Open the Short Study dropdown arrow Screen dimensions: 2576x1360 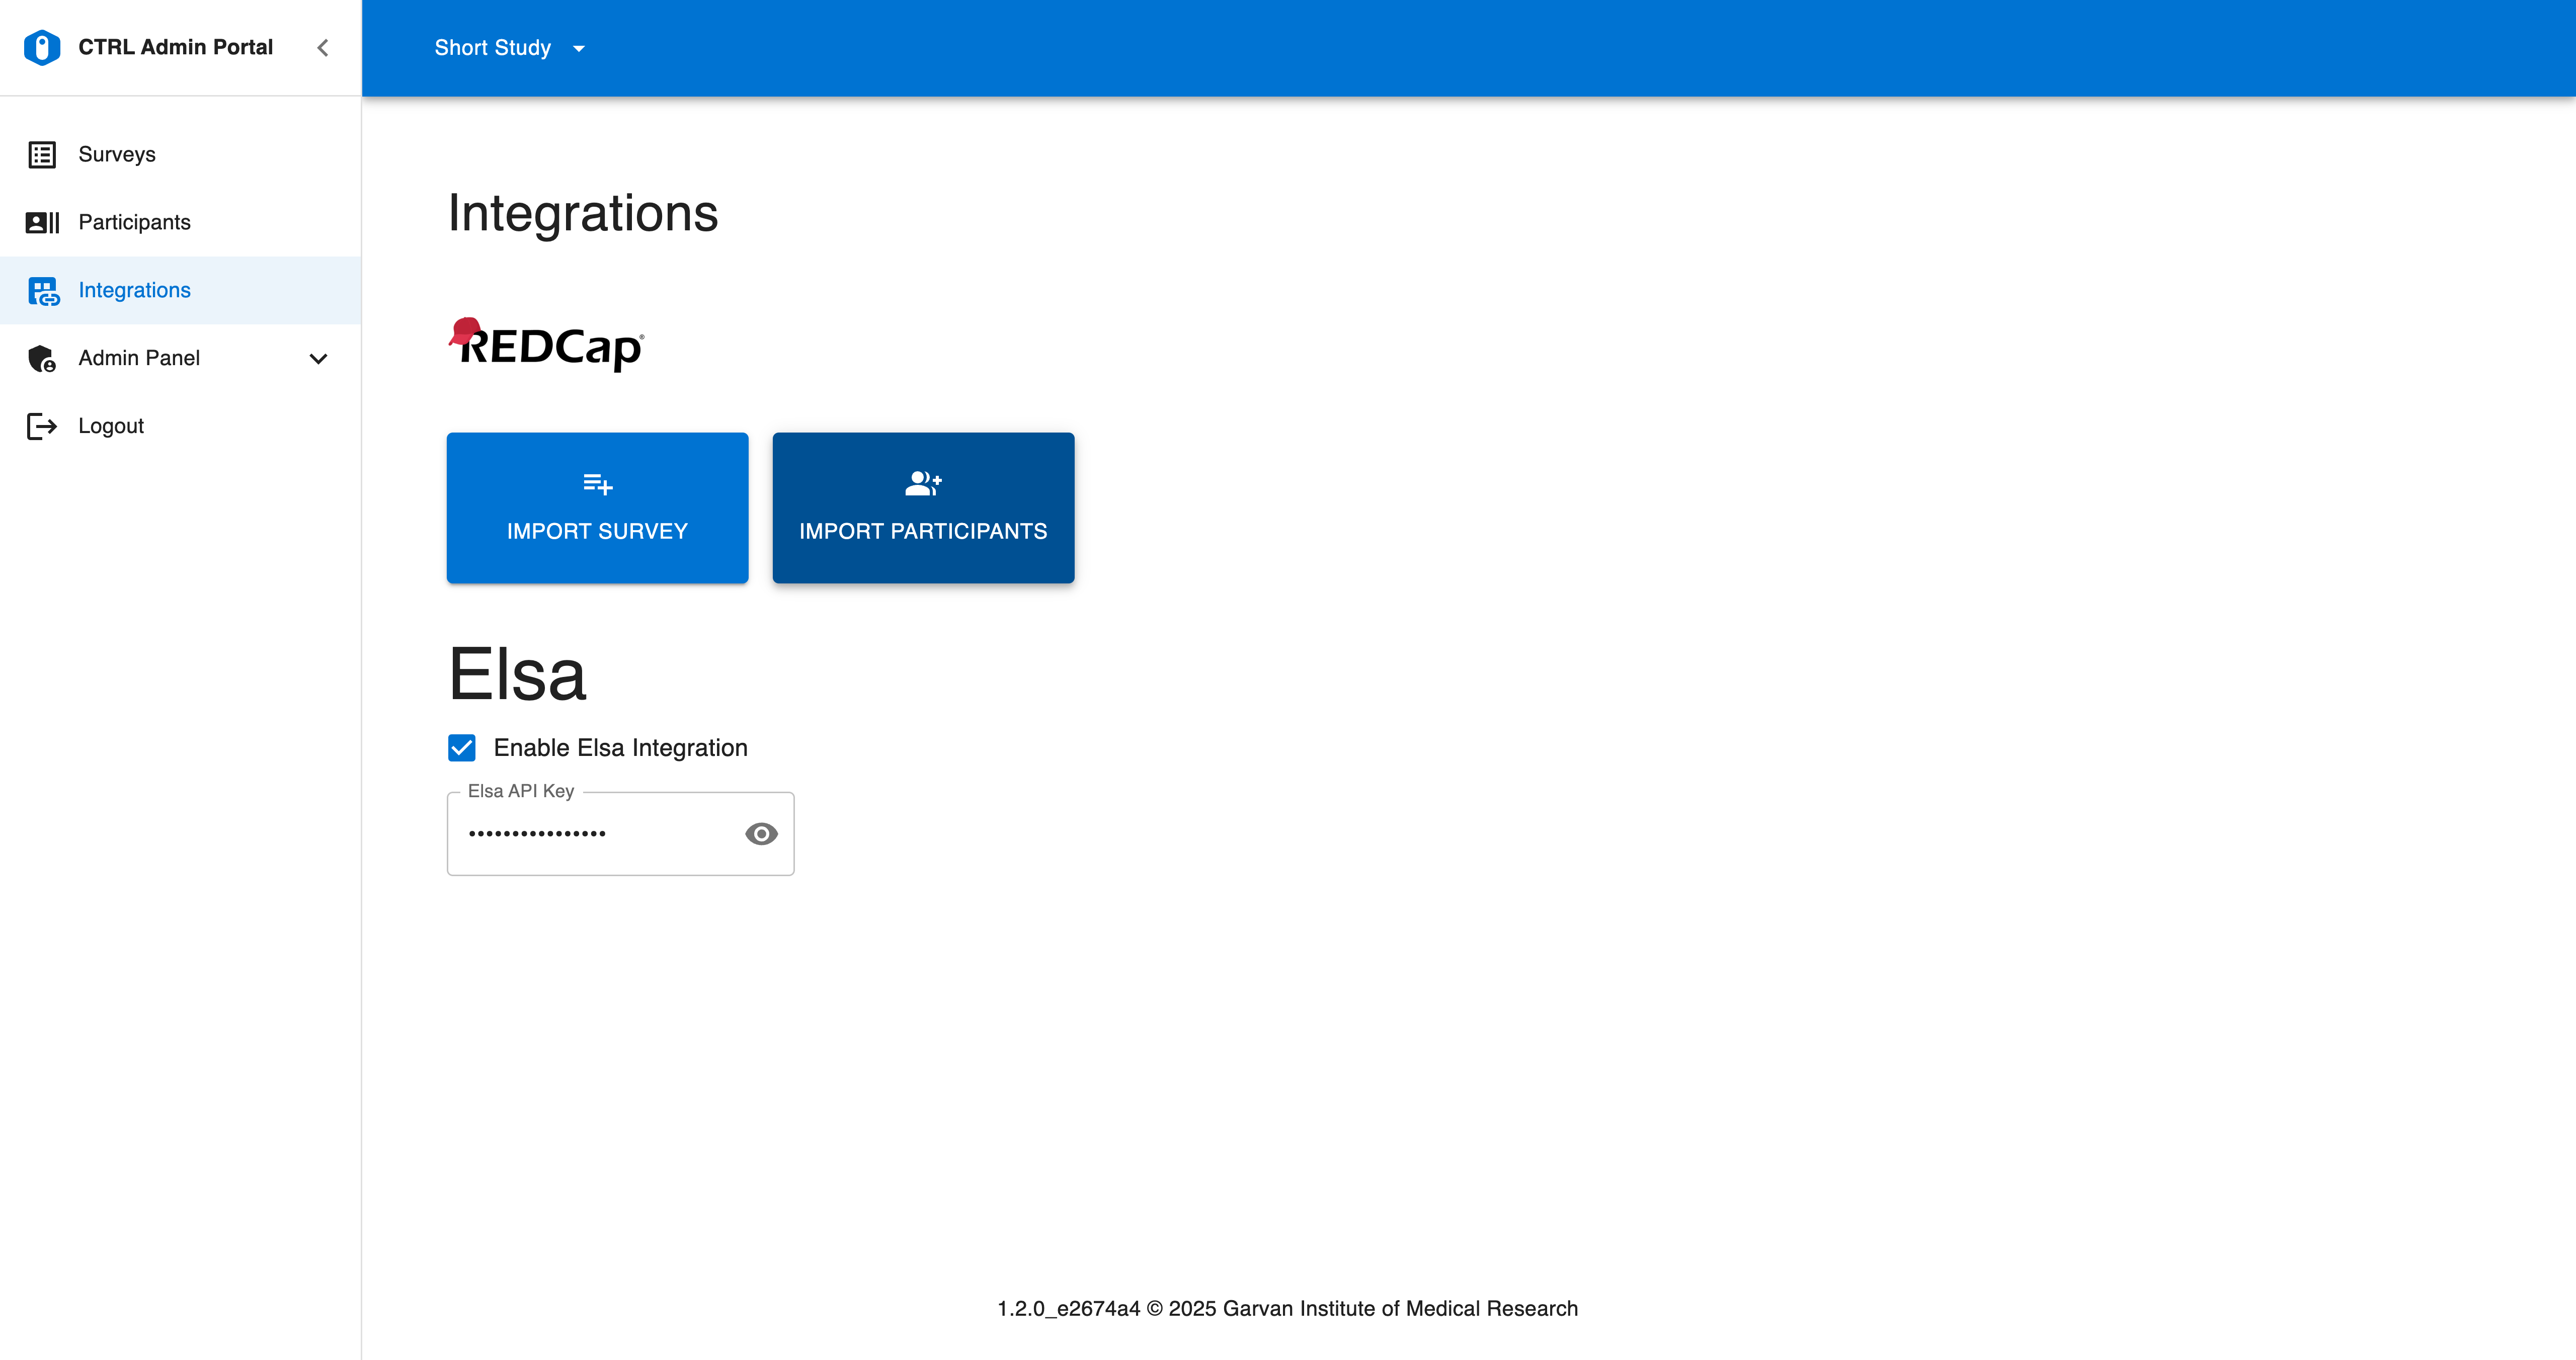click(579, 49)
